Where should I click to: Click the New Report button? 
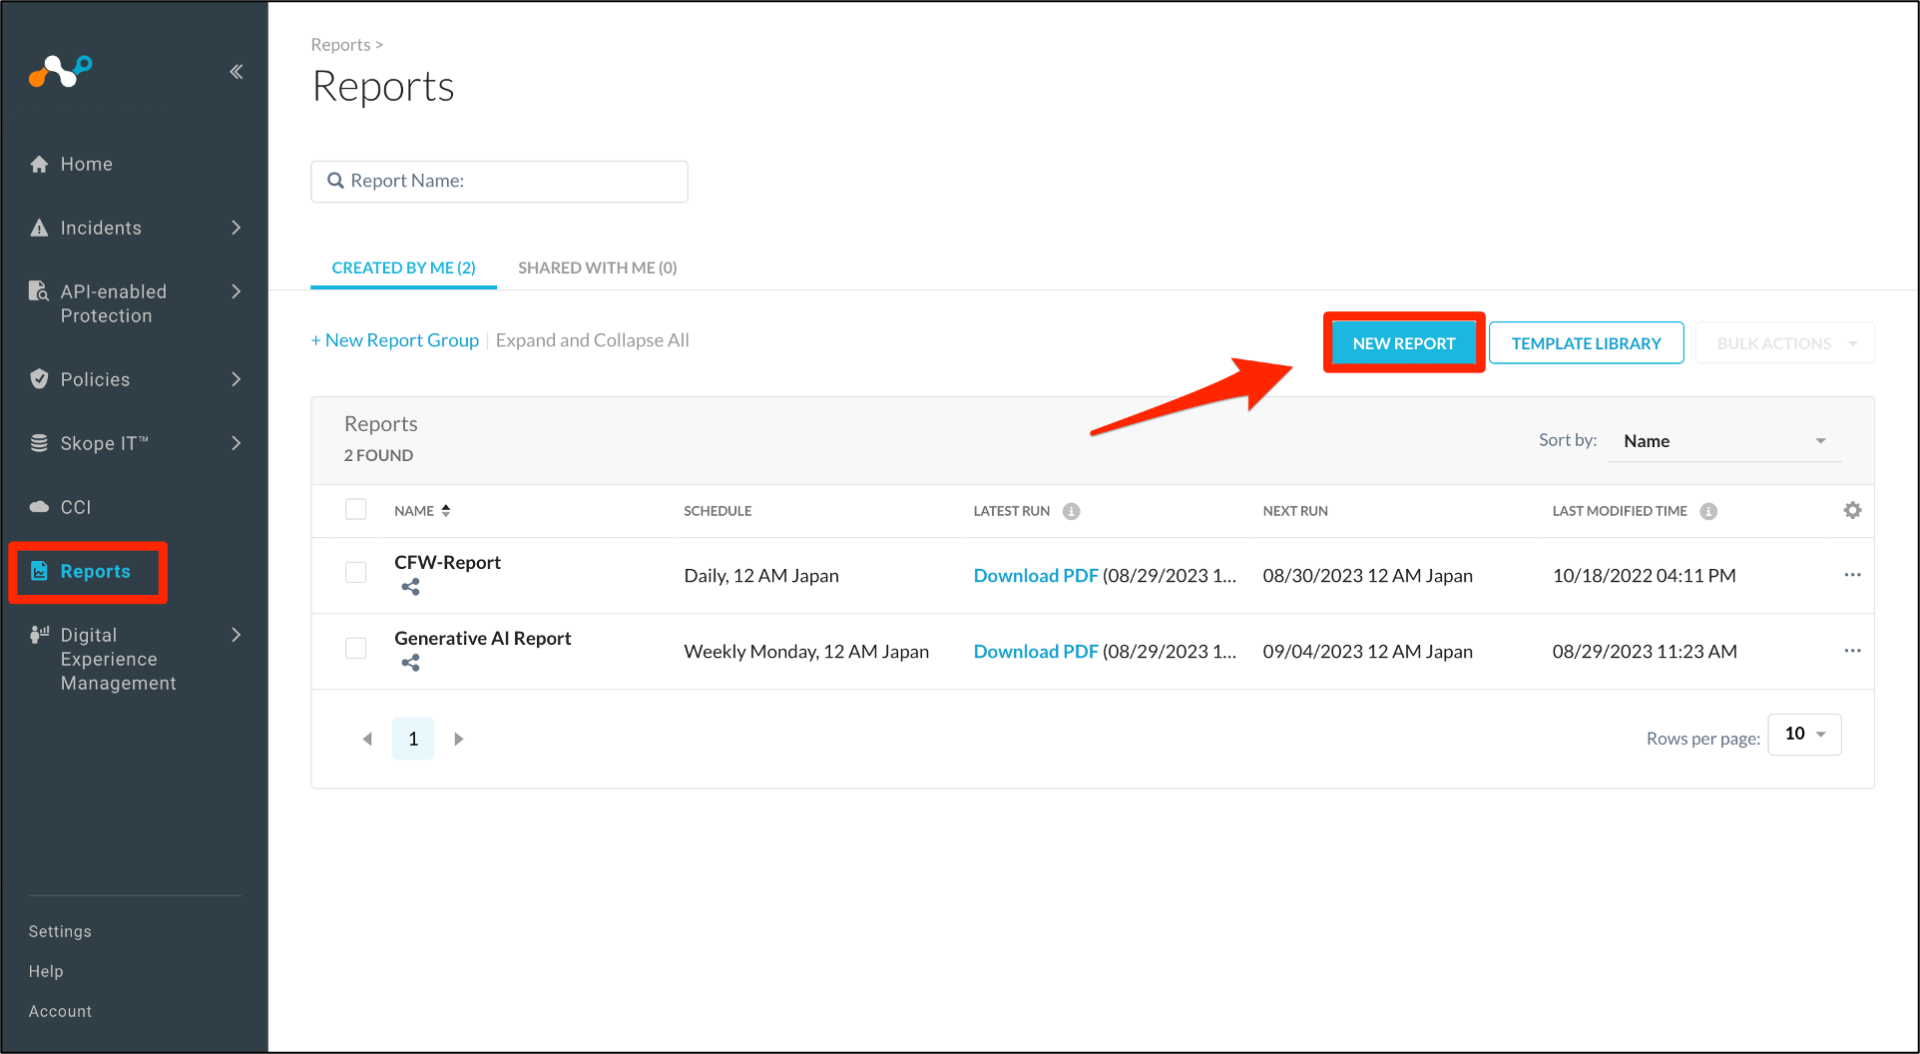[1403, 342]
